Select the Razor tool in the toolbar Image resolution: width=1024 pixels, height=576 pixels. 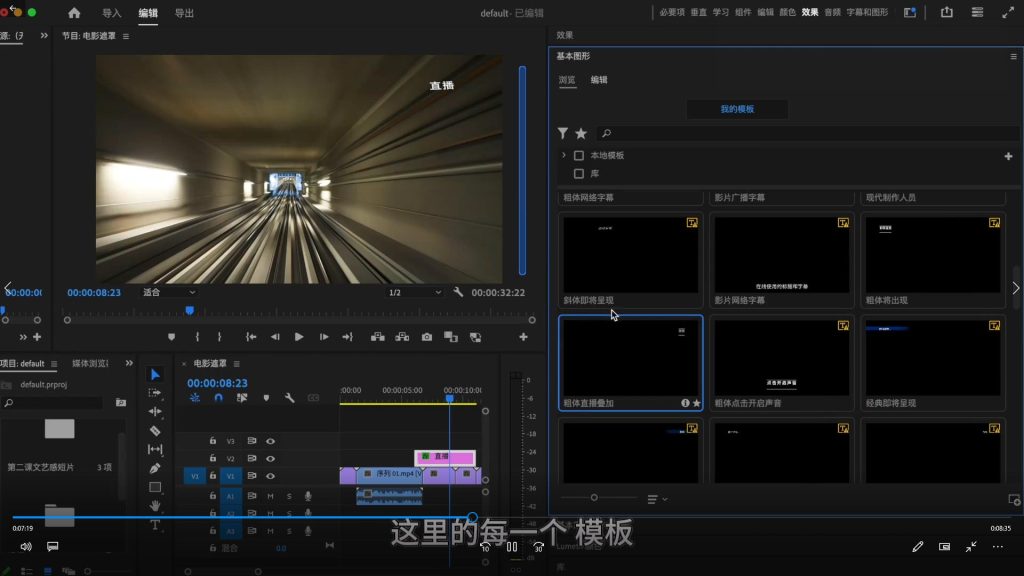click(155, 430)
